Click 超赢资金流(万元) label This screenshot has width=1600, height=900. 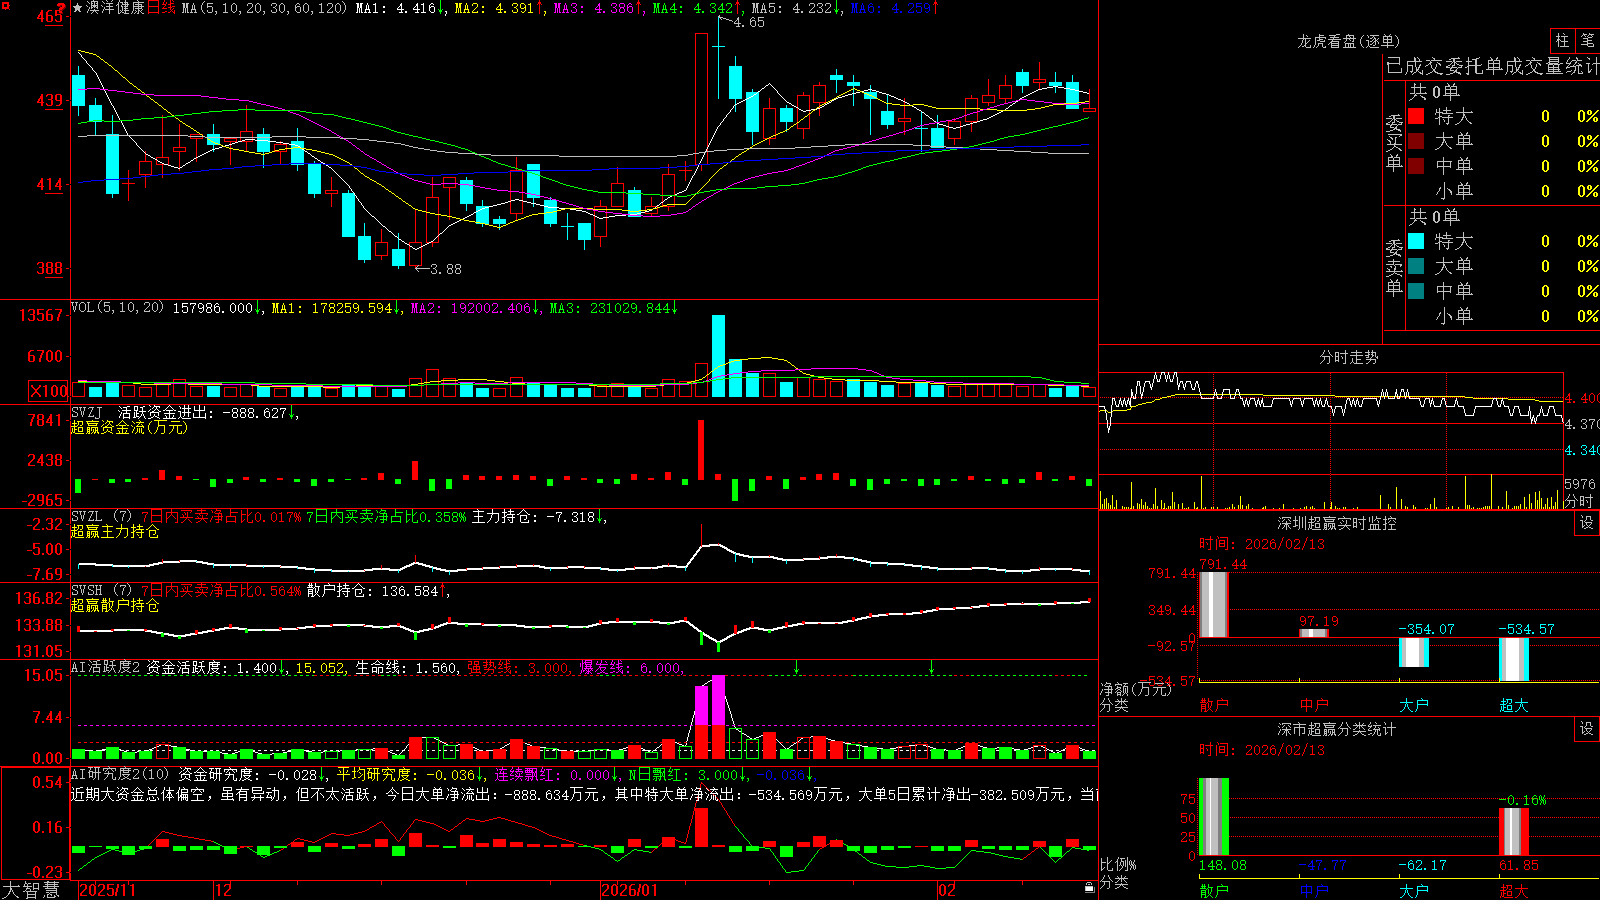coord(129,427)
